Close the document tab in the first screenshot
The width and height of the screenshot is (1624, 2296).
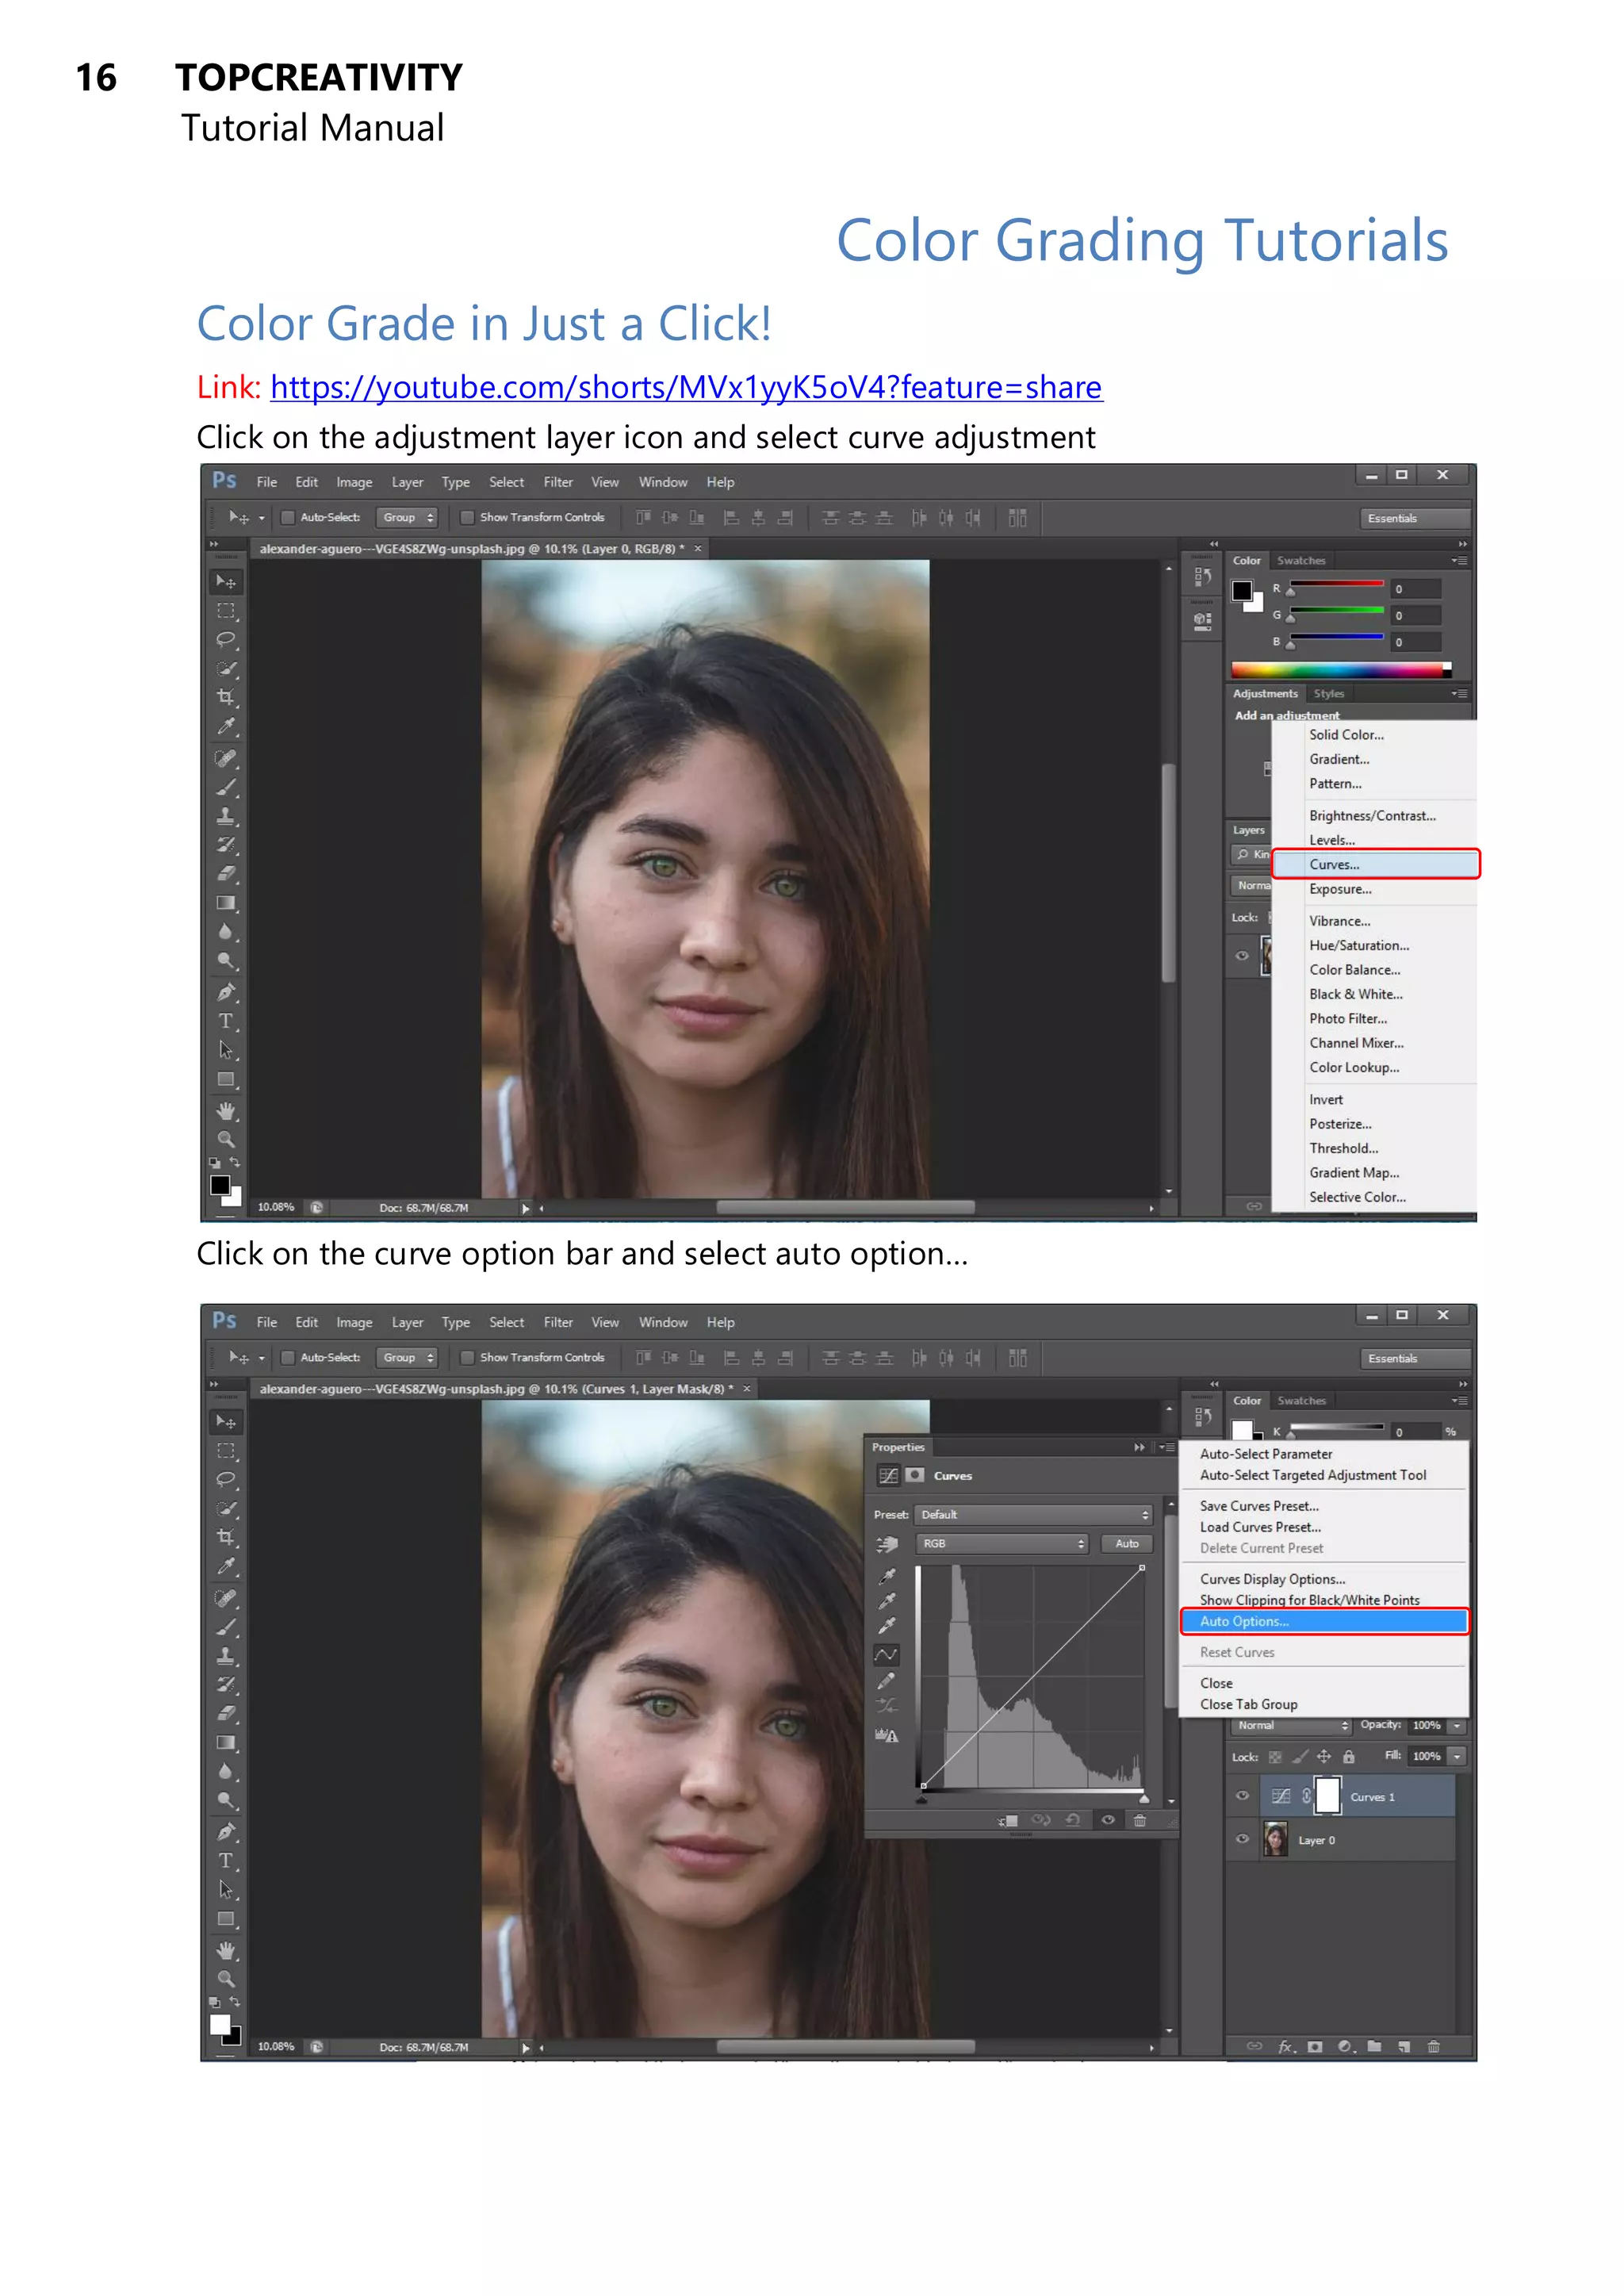698,548
